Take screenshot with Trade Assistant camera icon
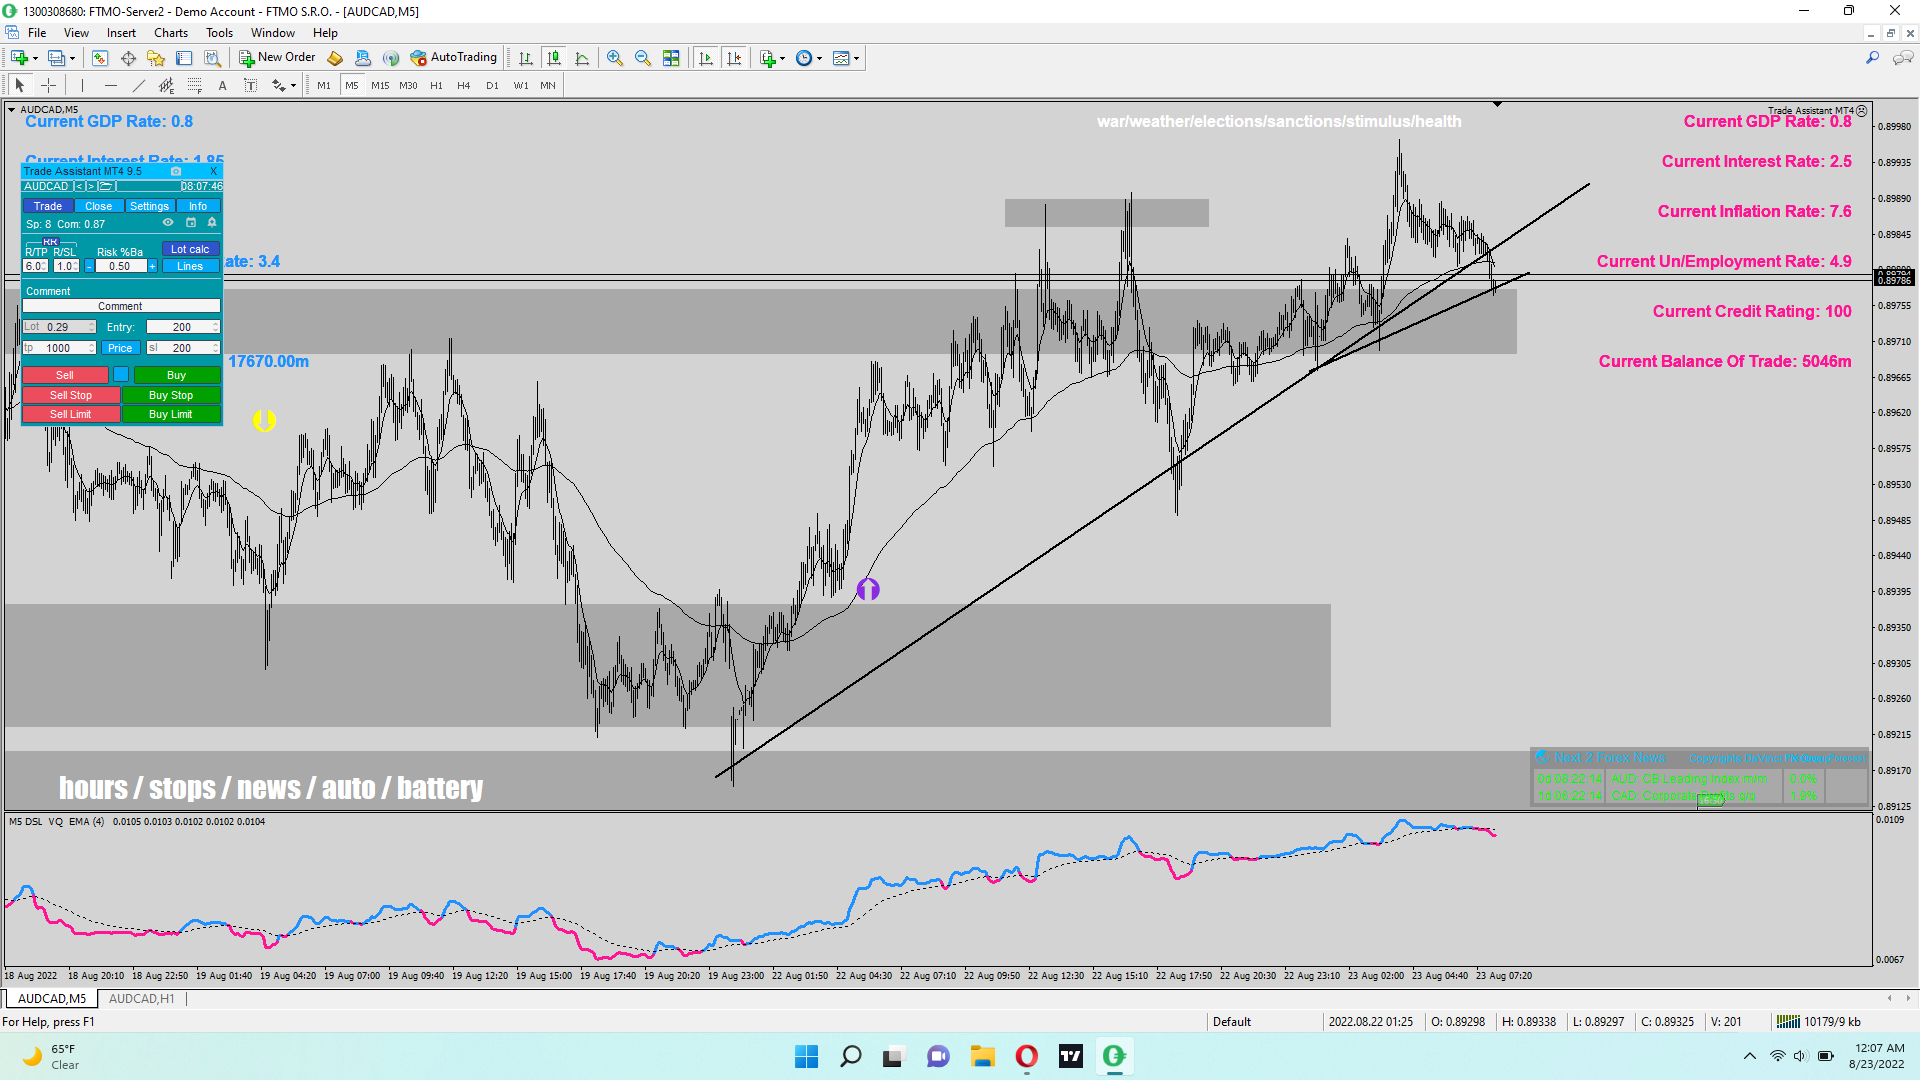Viewport: 1920px width, 1080px height. (176, 171)
